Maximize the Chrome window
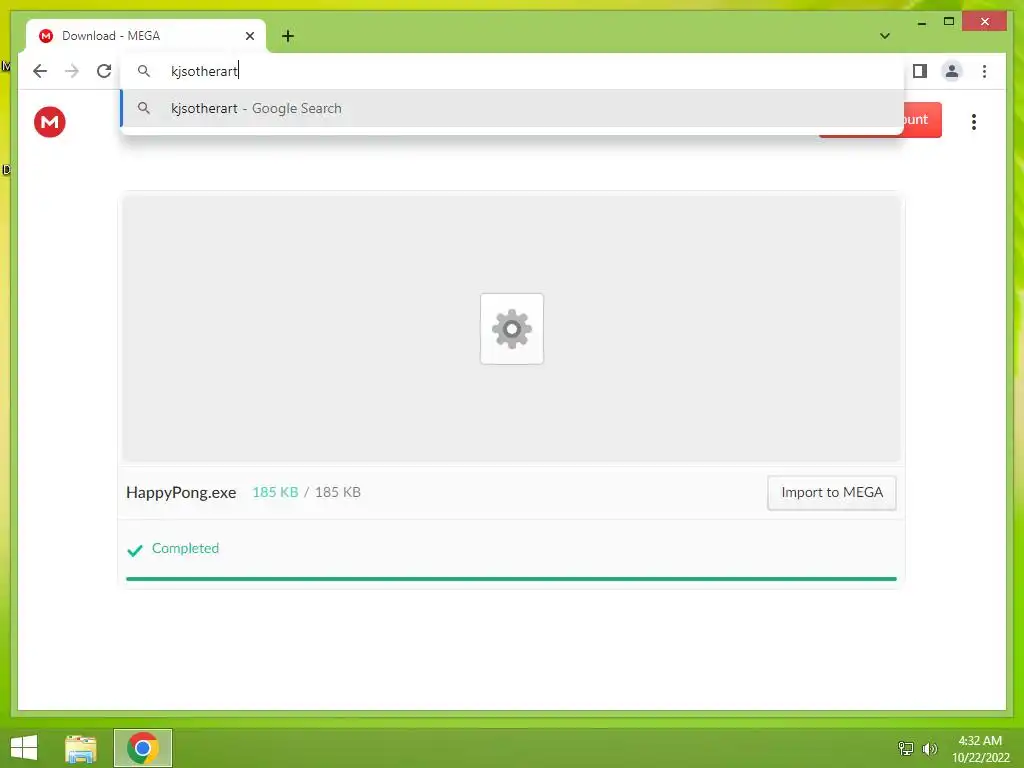Viewport: 1024px width, 768px height. pyautogui.click(x=949, y=22)
